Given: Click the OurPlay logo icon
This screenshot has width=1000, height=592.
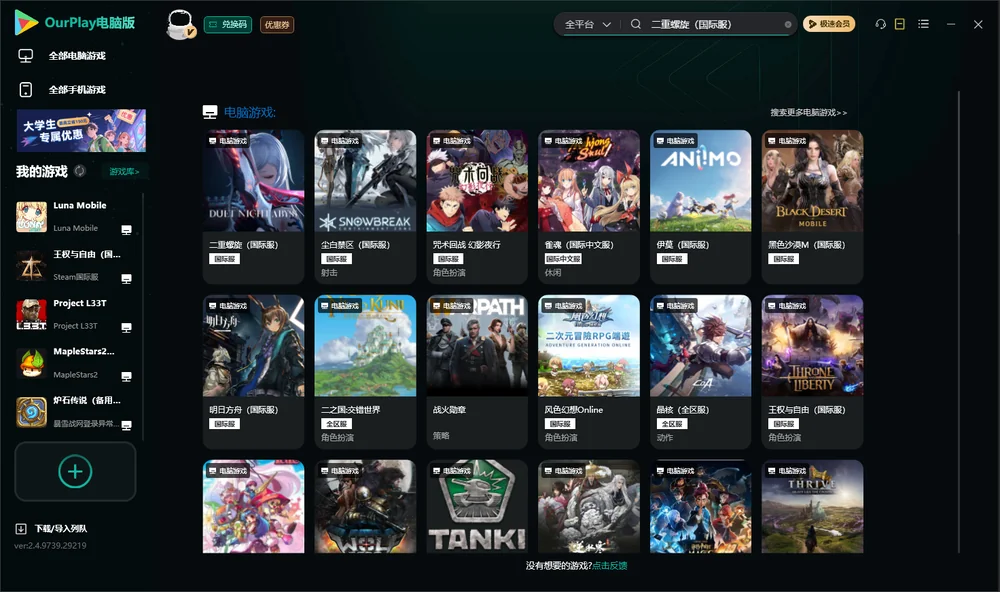Looking at the screenshot, I should click(x=26, y=22).
